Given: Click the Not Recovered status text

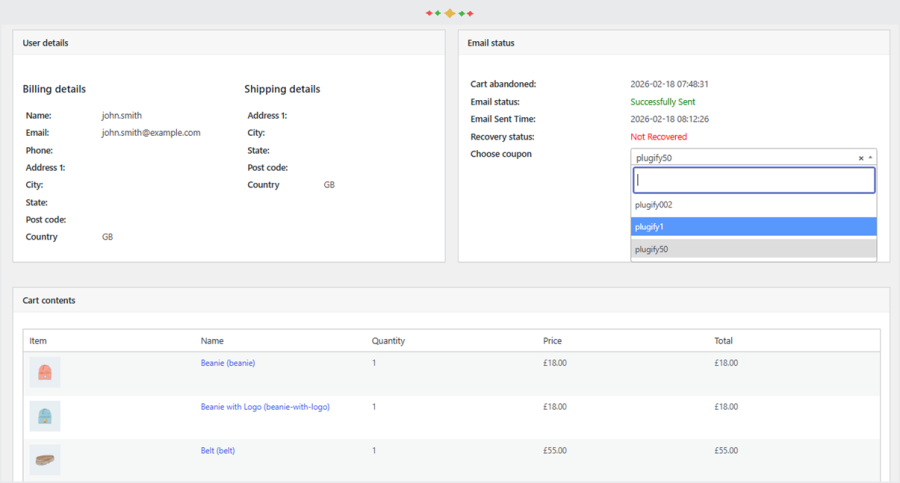Looking at the screenshot, I should 658,137.
